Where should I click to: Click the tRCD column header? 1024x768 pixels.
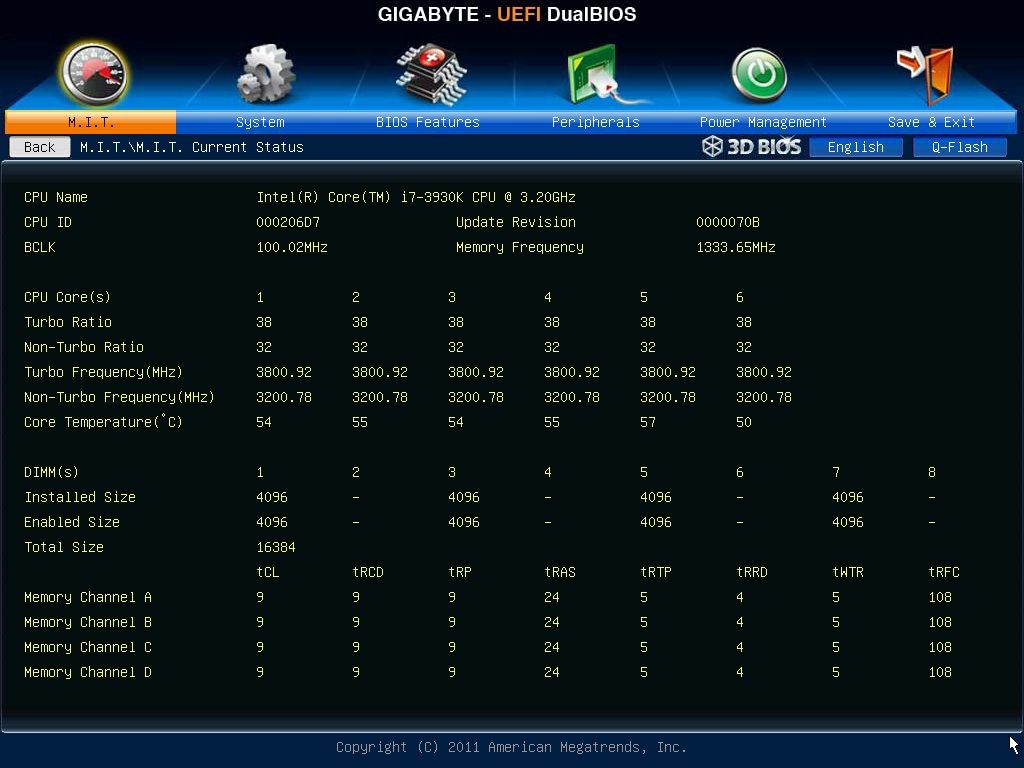tap(368, 572)
